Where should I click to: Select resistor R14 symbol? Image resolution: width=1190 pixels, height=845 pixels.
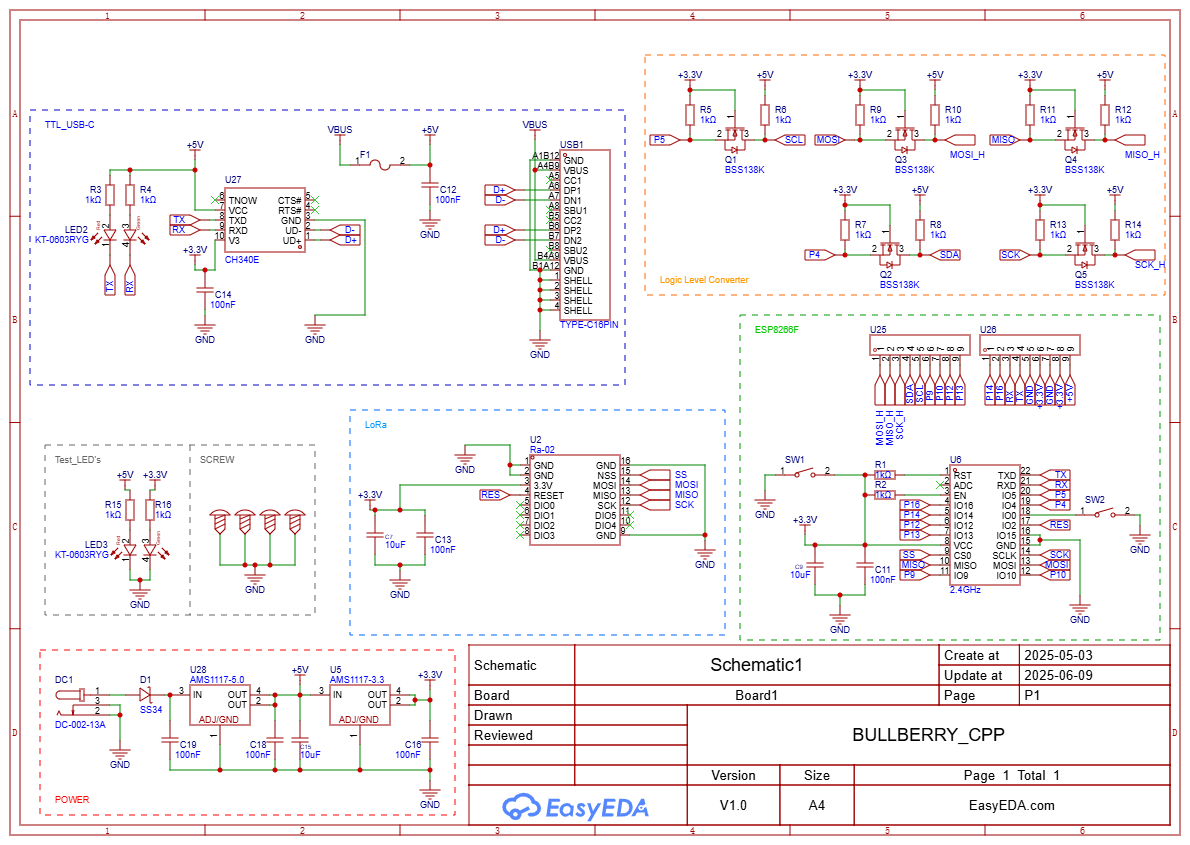tap(1115, 230)
